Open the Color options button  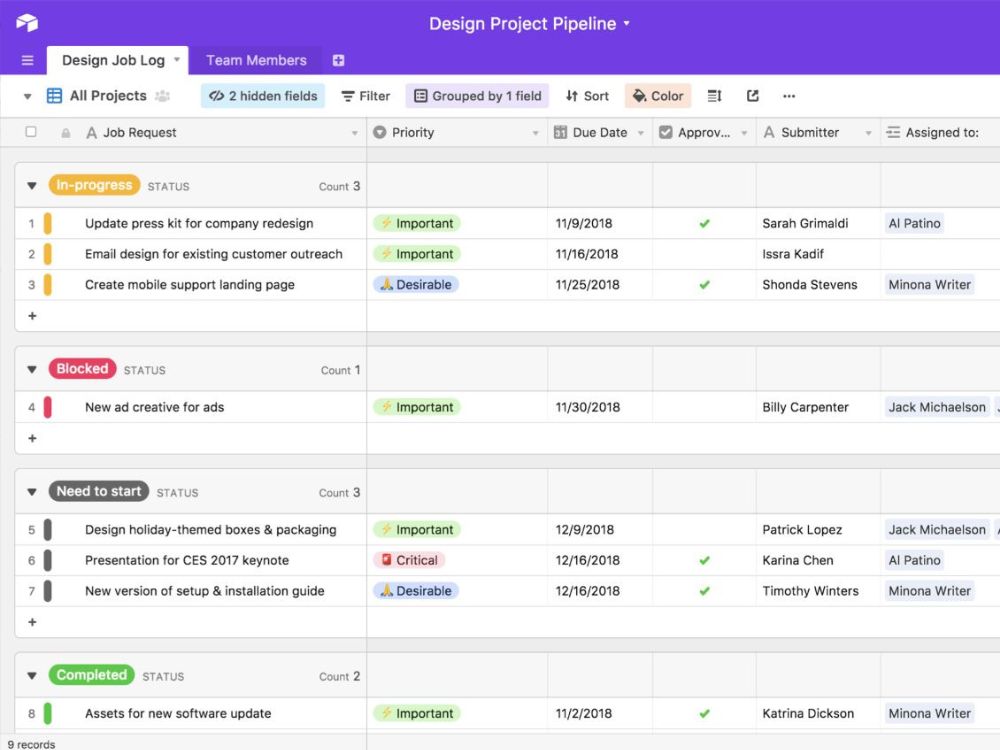(x=658, y=96)
